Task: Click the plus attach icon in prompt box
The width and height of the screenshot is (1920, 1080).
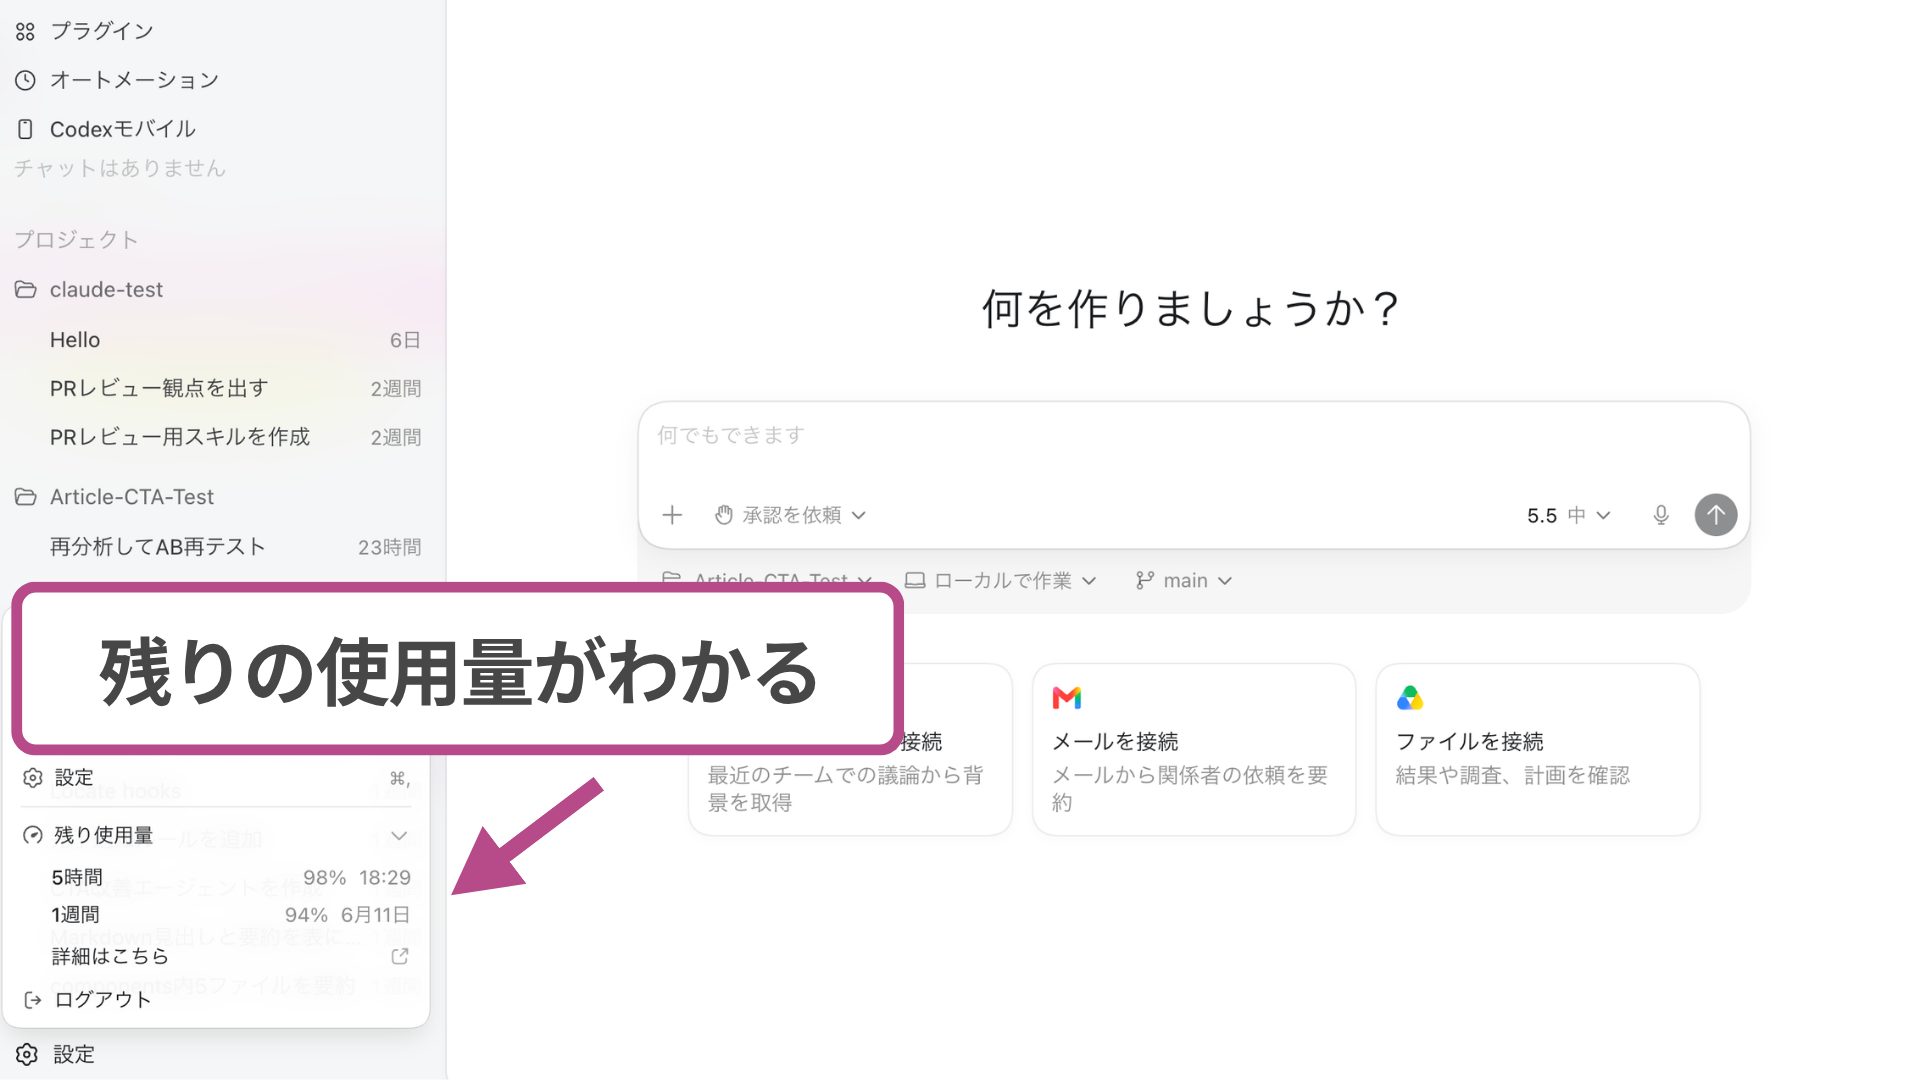Action: coord(672,515)
